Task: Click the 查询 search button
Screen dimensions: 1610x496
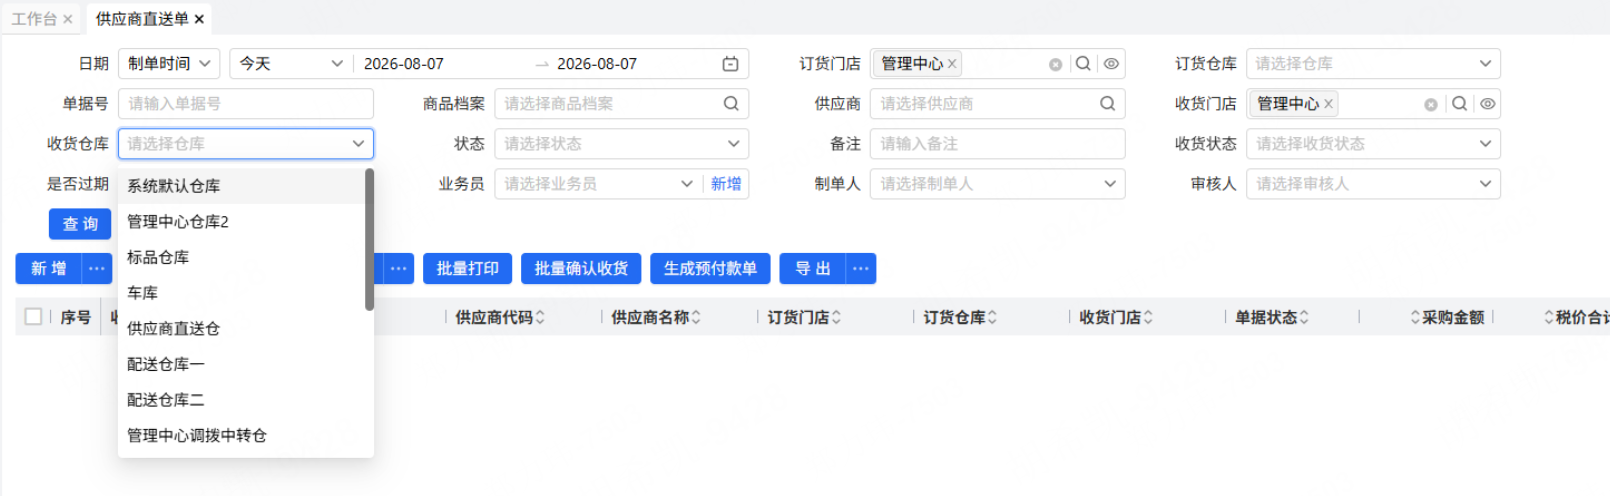Action: point(80,224)
